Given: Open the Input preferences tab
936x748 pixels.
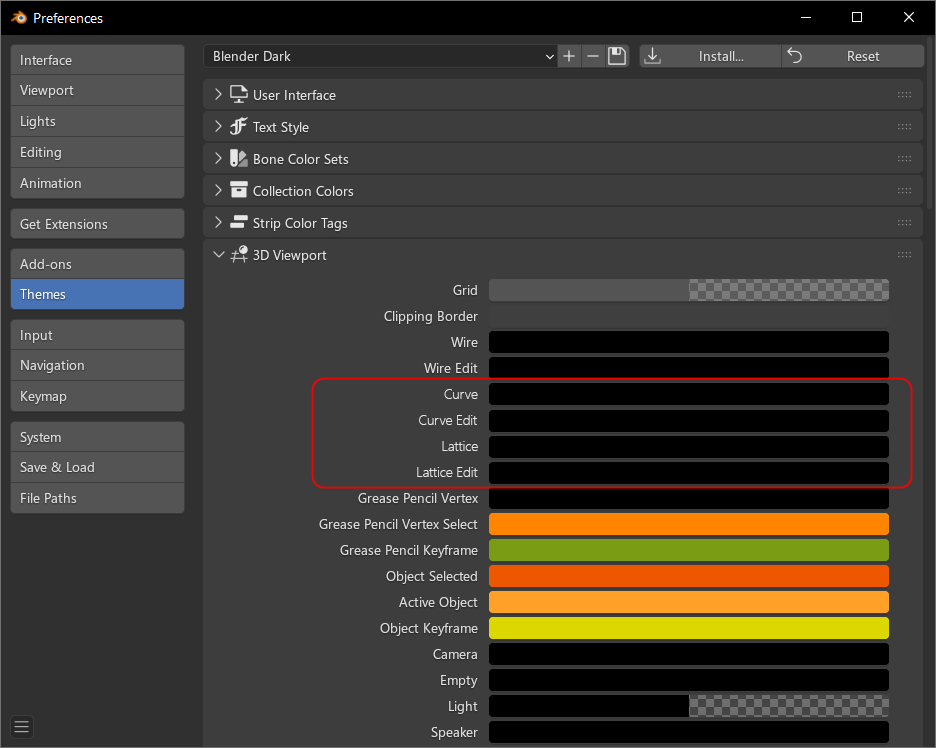Looking at the screenshot, I should (97, 335).
